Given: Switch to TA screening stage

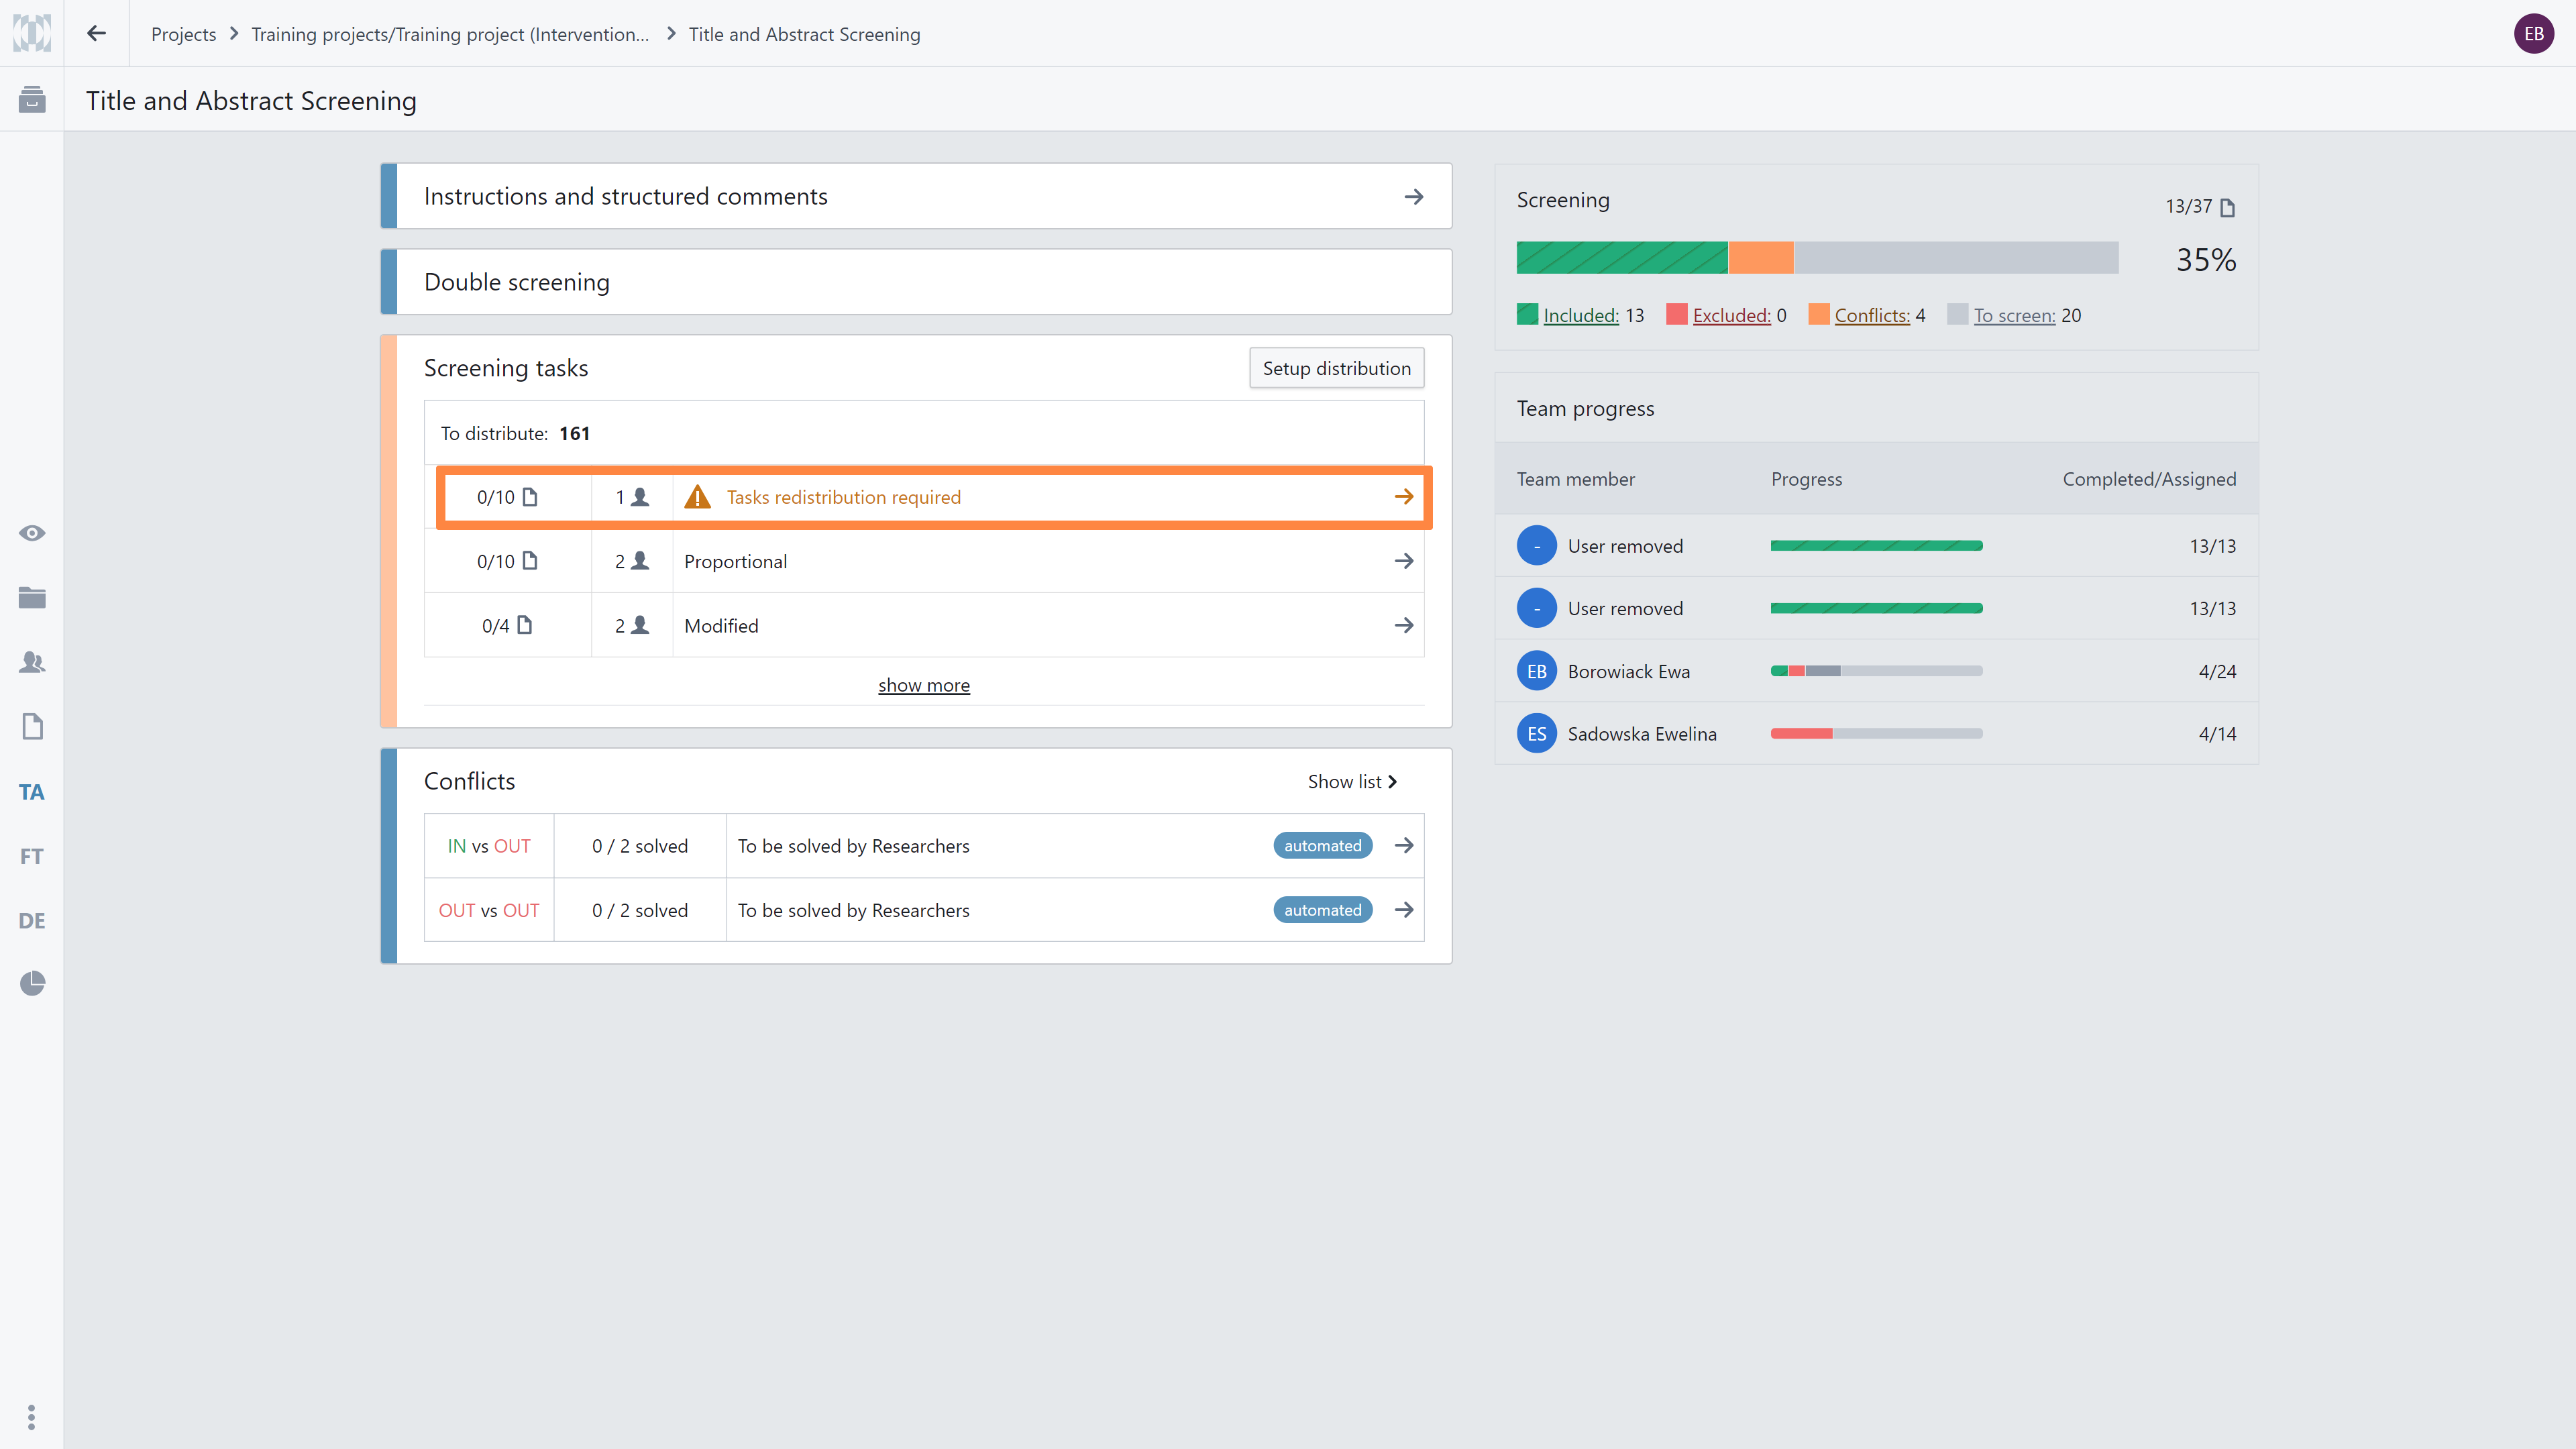Looking at the screenshot, I should click(32, 792).
